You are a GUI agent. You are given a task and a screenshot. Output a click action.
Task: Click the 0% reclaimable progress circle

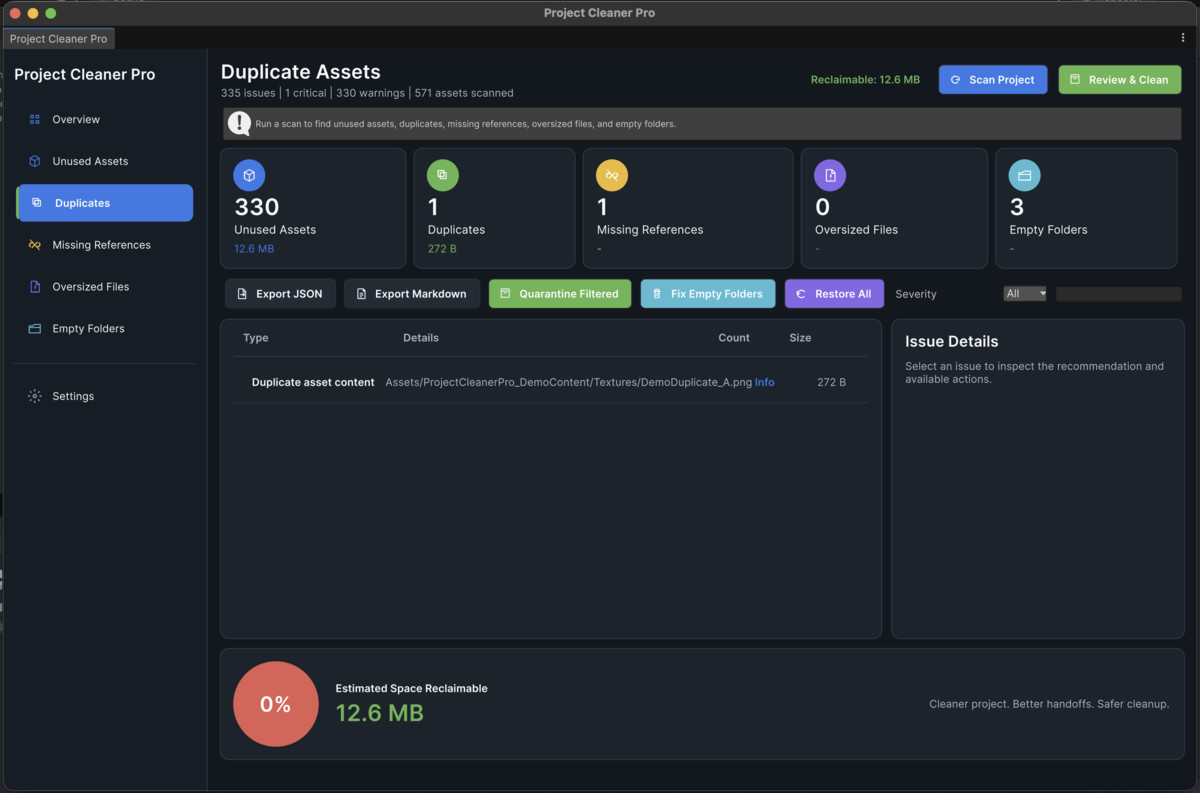[276, 704]
